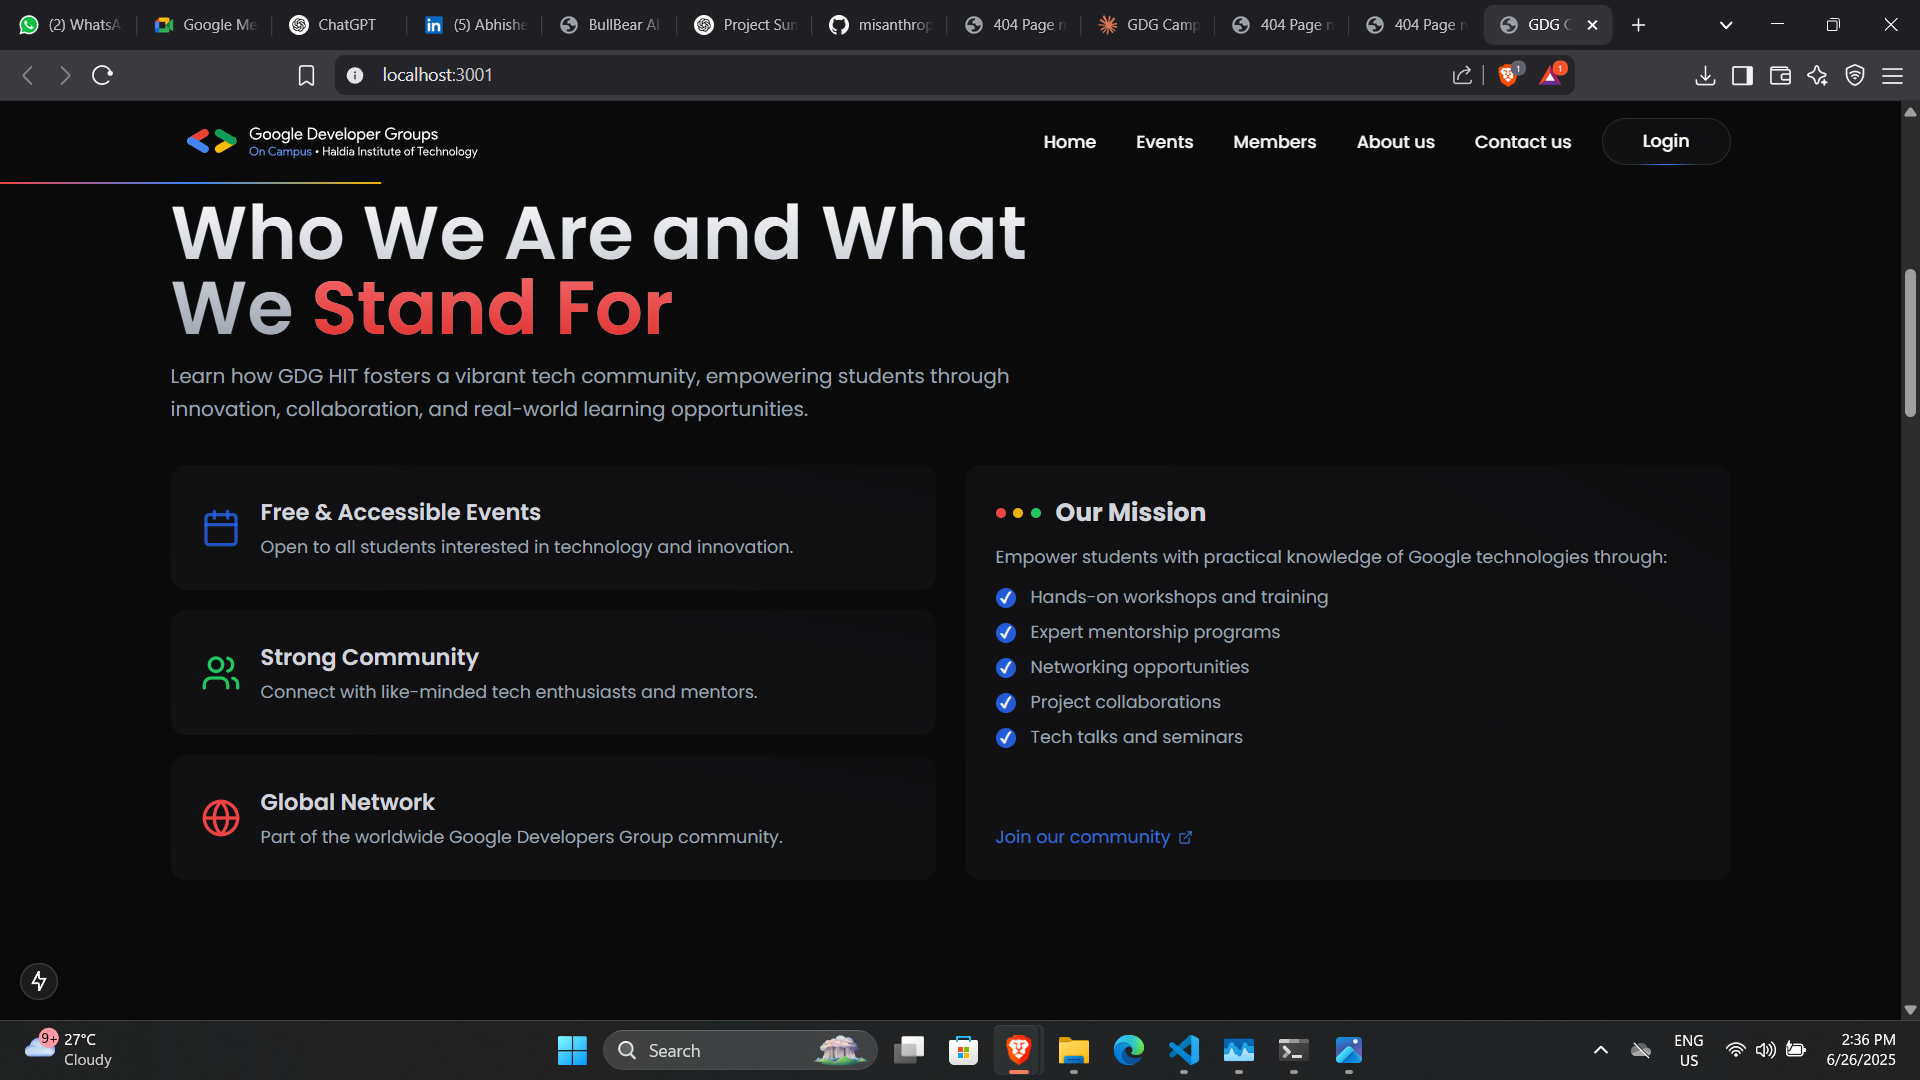Click checkmark next to Project collaborations

coord(1006,703)
